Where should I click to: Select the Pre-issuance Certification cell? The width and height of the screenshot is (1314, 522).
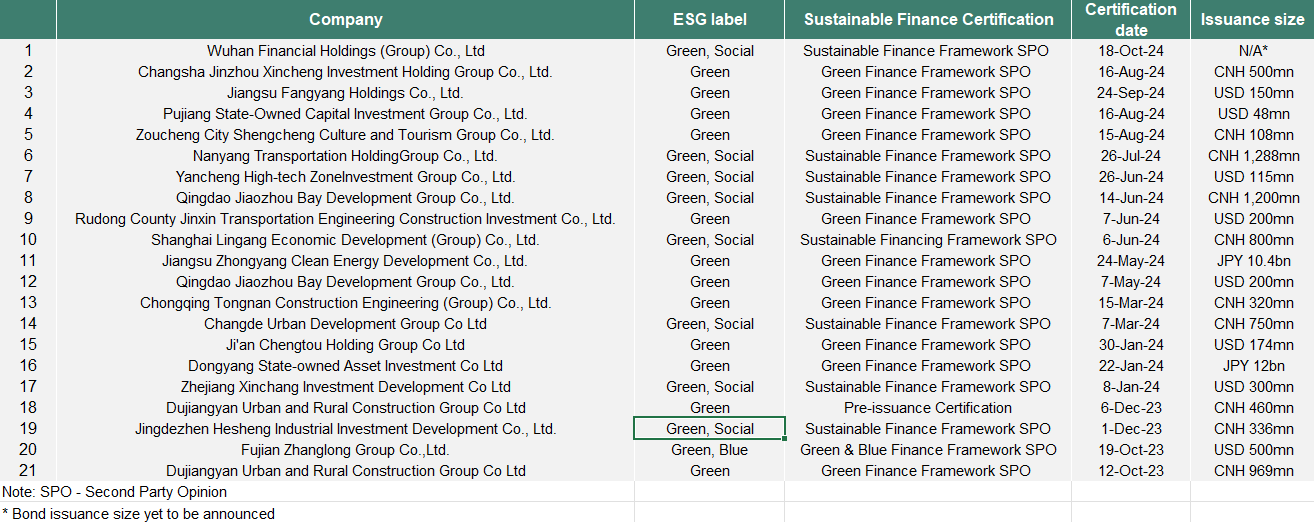928,408
